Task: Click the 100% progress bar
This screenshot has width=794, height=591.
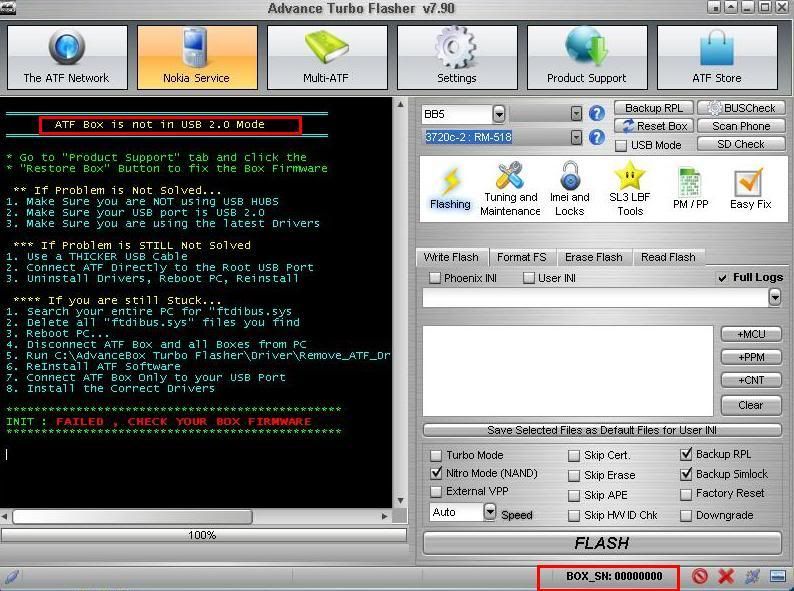Action: 204,535
